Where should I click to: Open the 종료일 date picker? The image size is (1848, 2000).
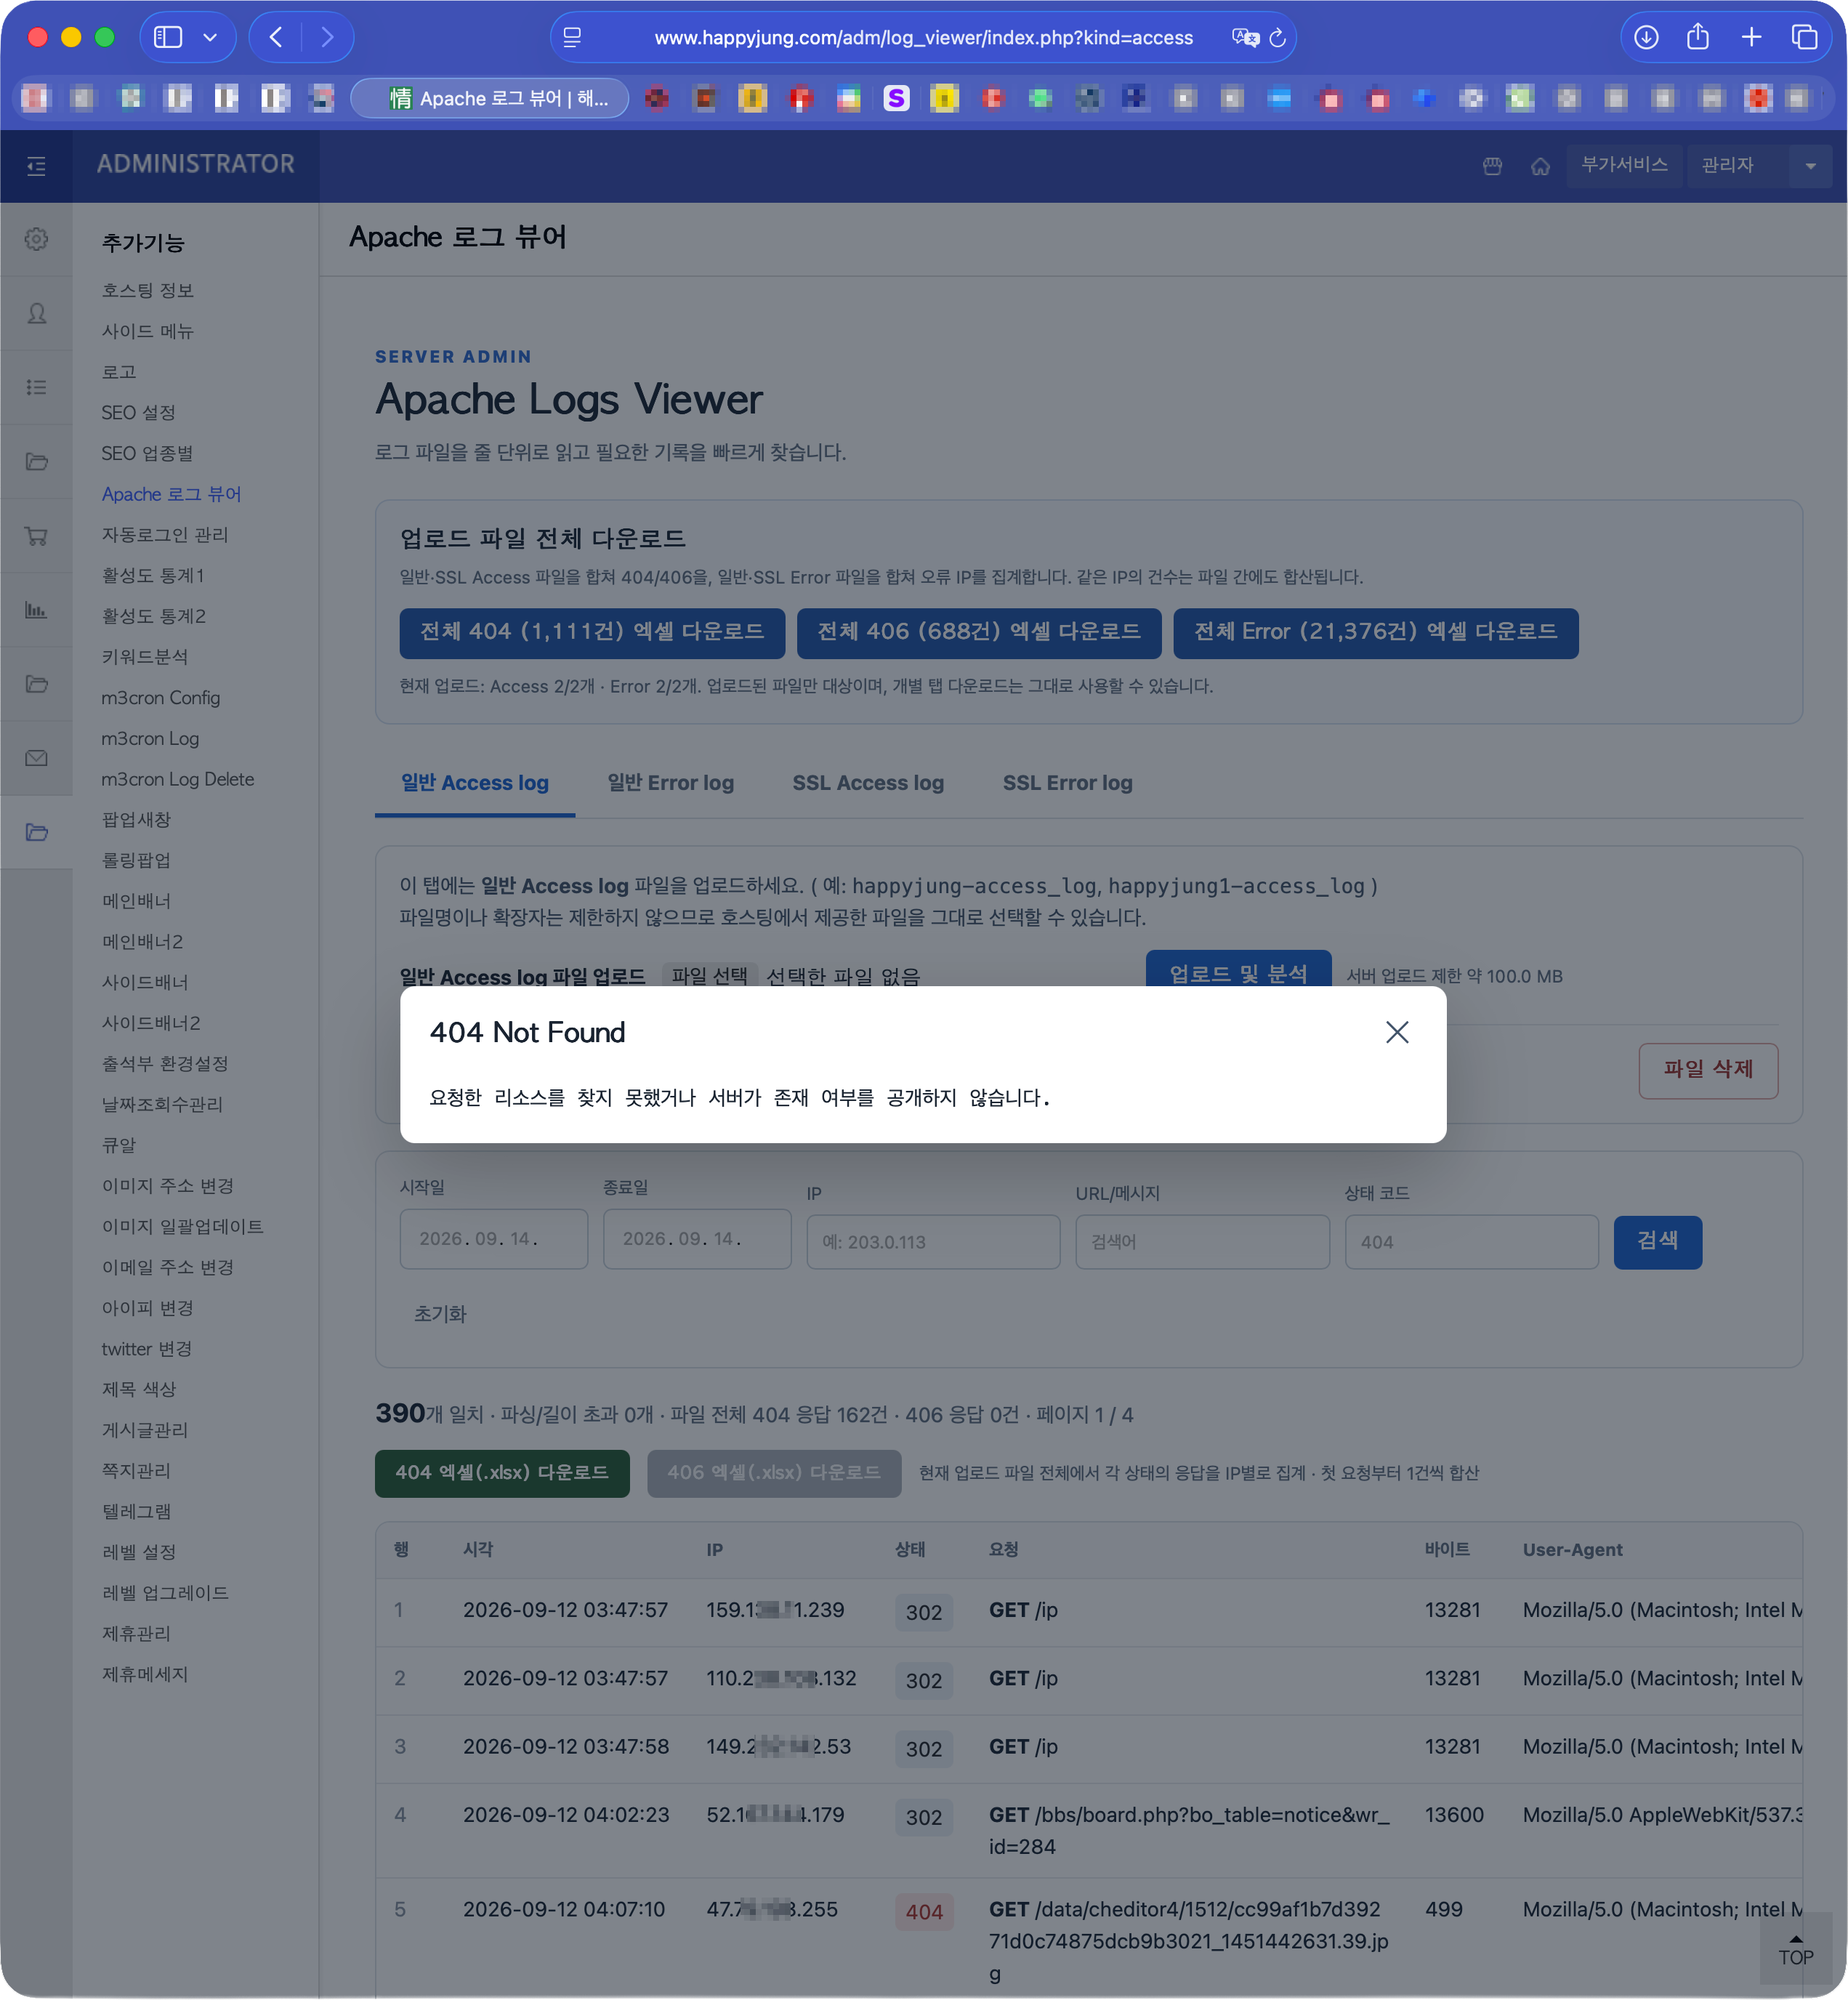pos(697,1239)
